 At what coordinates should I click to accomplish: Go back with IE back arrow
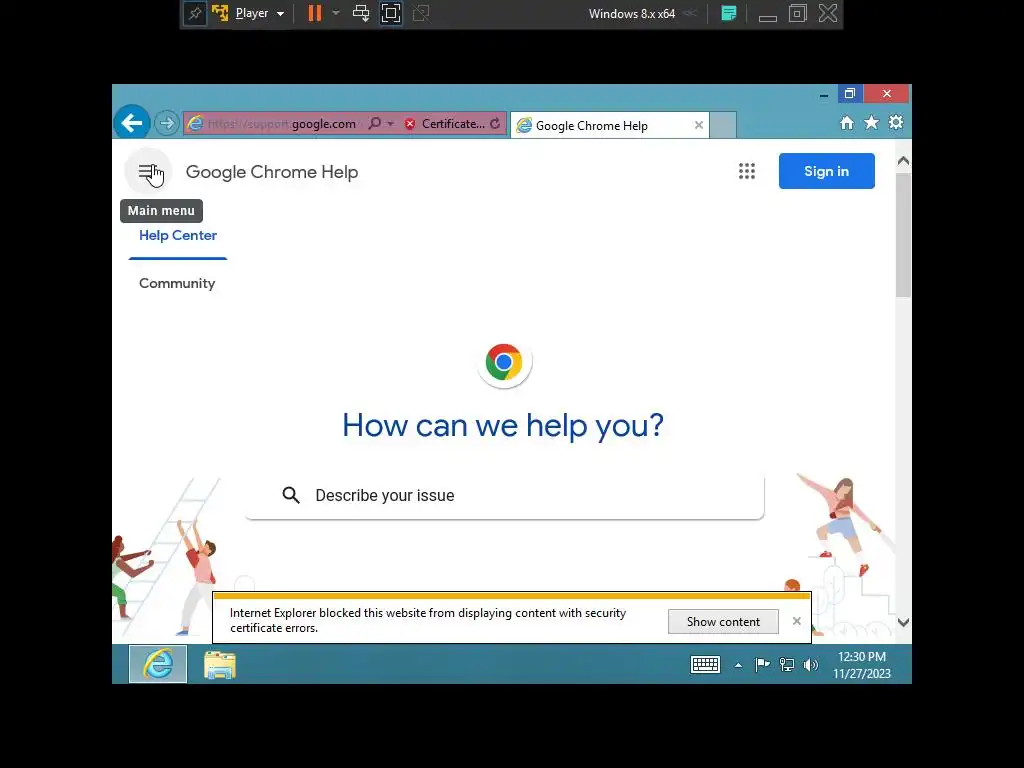[132, 122]
